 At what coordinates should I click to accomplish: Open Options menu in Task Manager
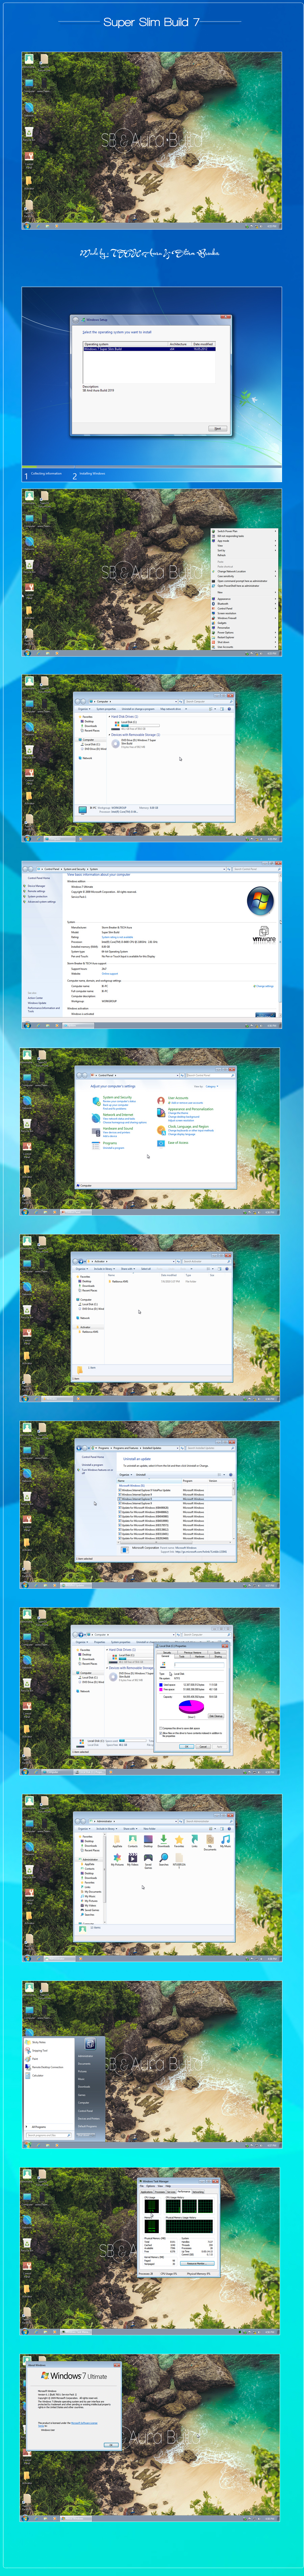151,2186
